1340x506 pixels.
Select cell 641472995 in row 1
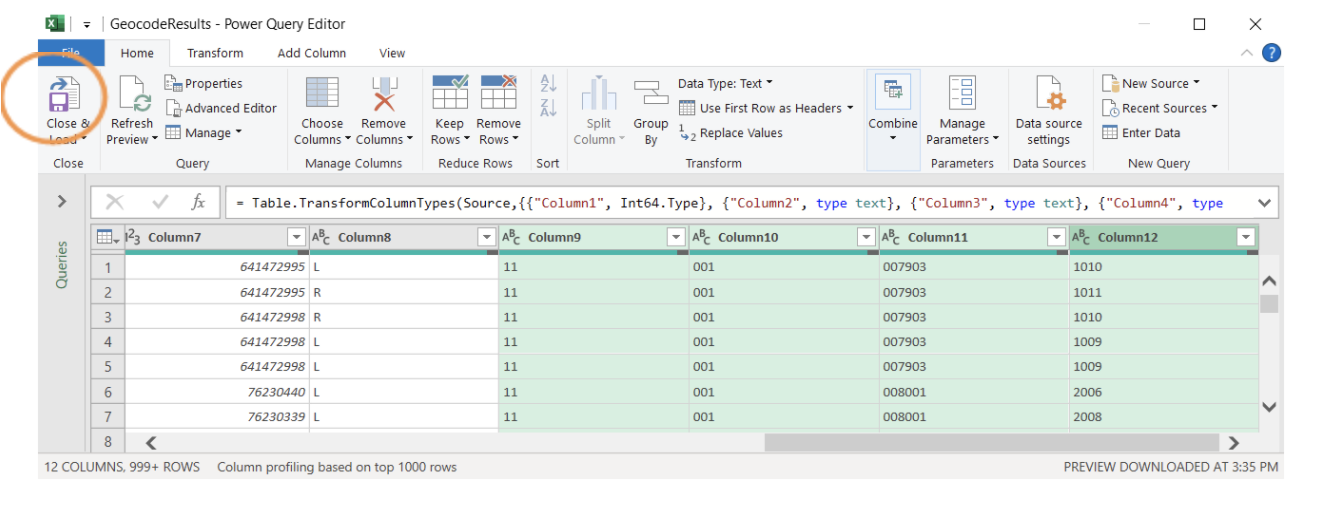(x=216, y=267)
